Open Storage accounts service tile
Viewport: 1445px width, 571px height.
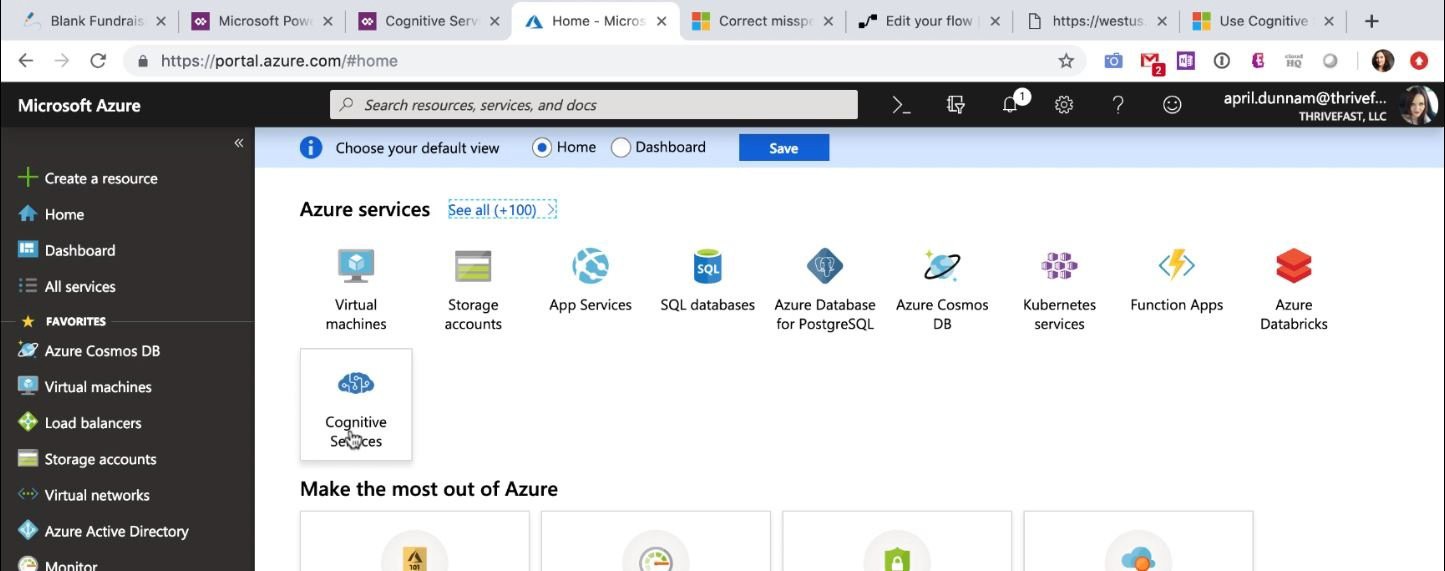pyautogui.click(x=473, y=289)
